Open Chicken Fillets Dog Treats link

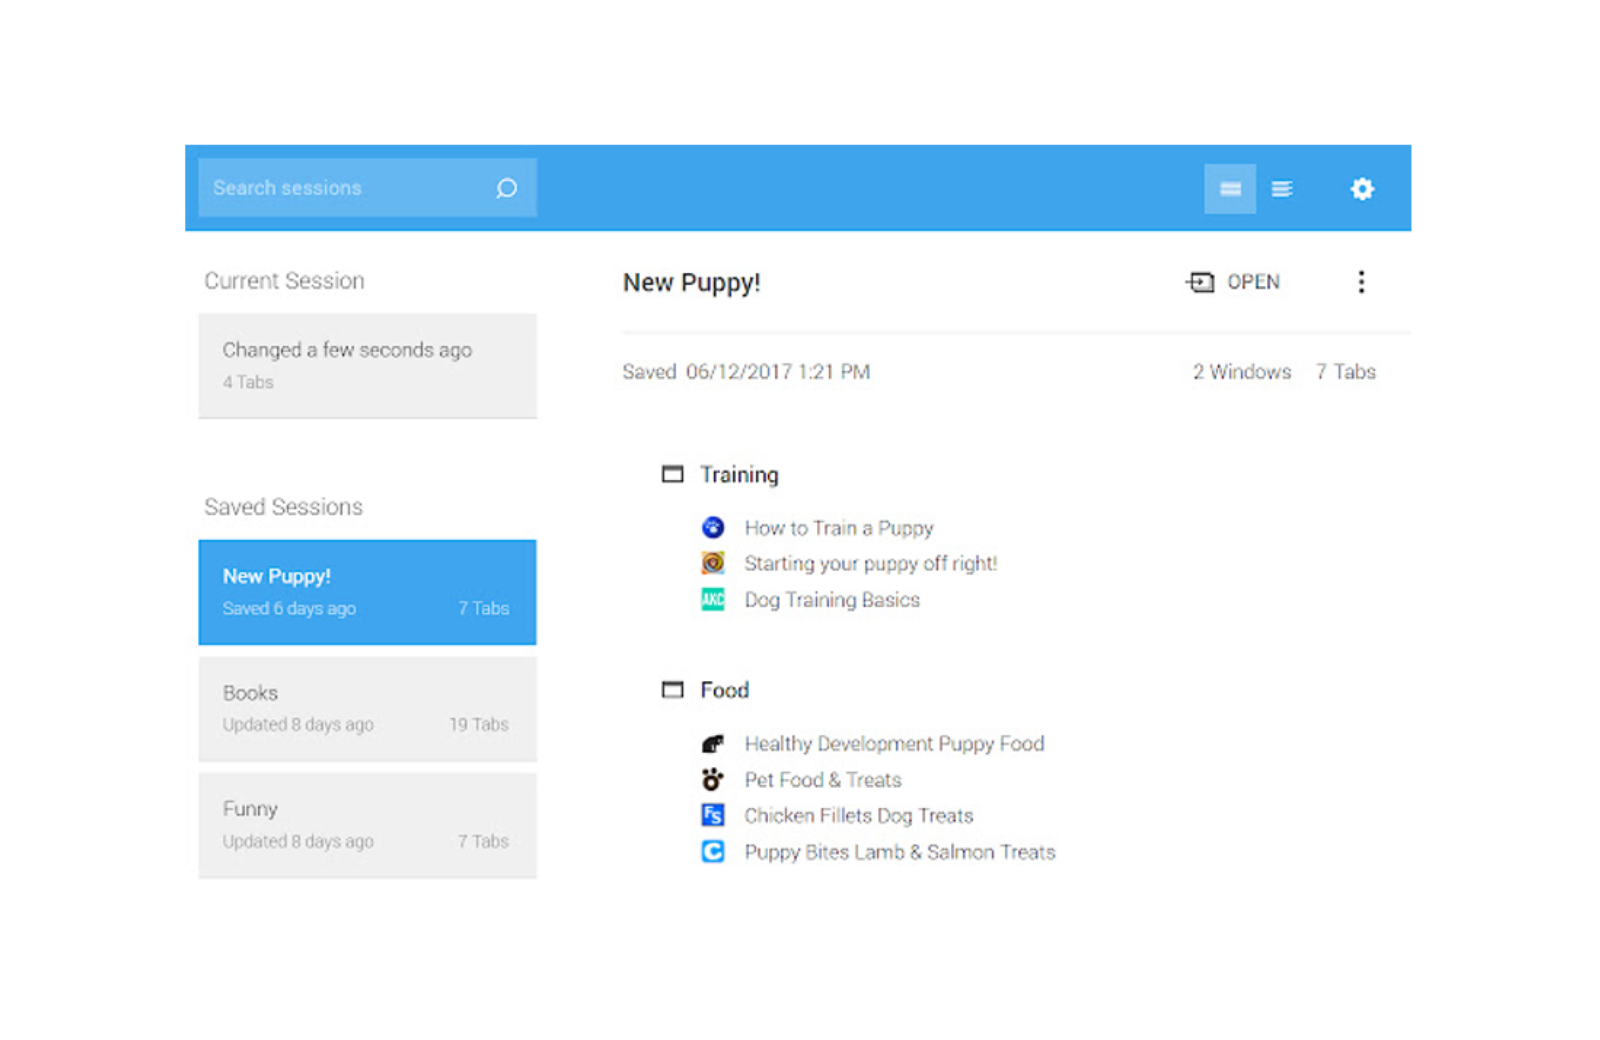click(x=858, y=816)
